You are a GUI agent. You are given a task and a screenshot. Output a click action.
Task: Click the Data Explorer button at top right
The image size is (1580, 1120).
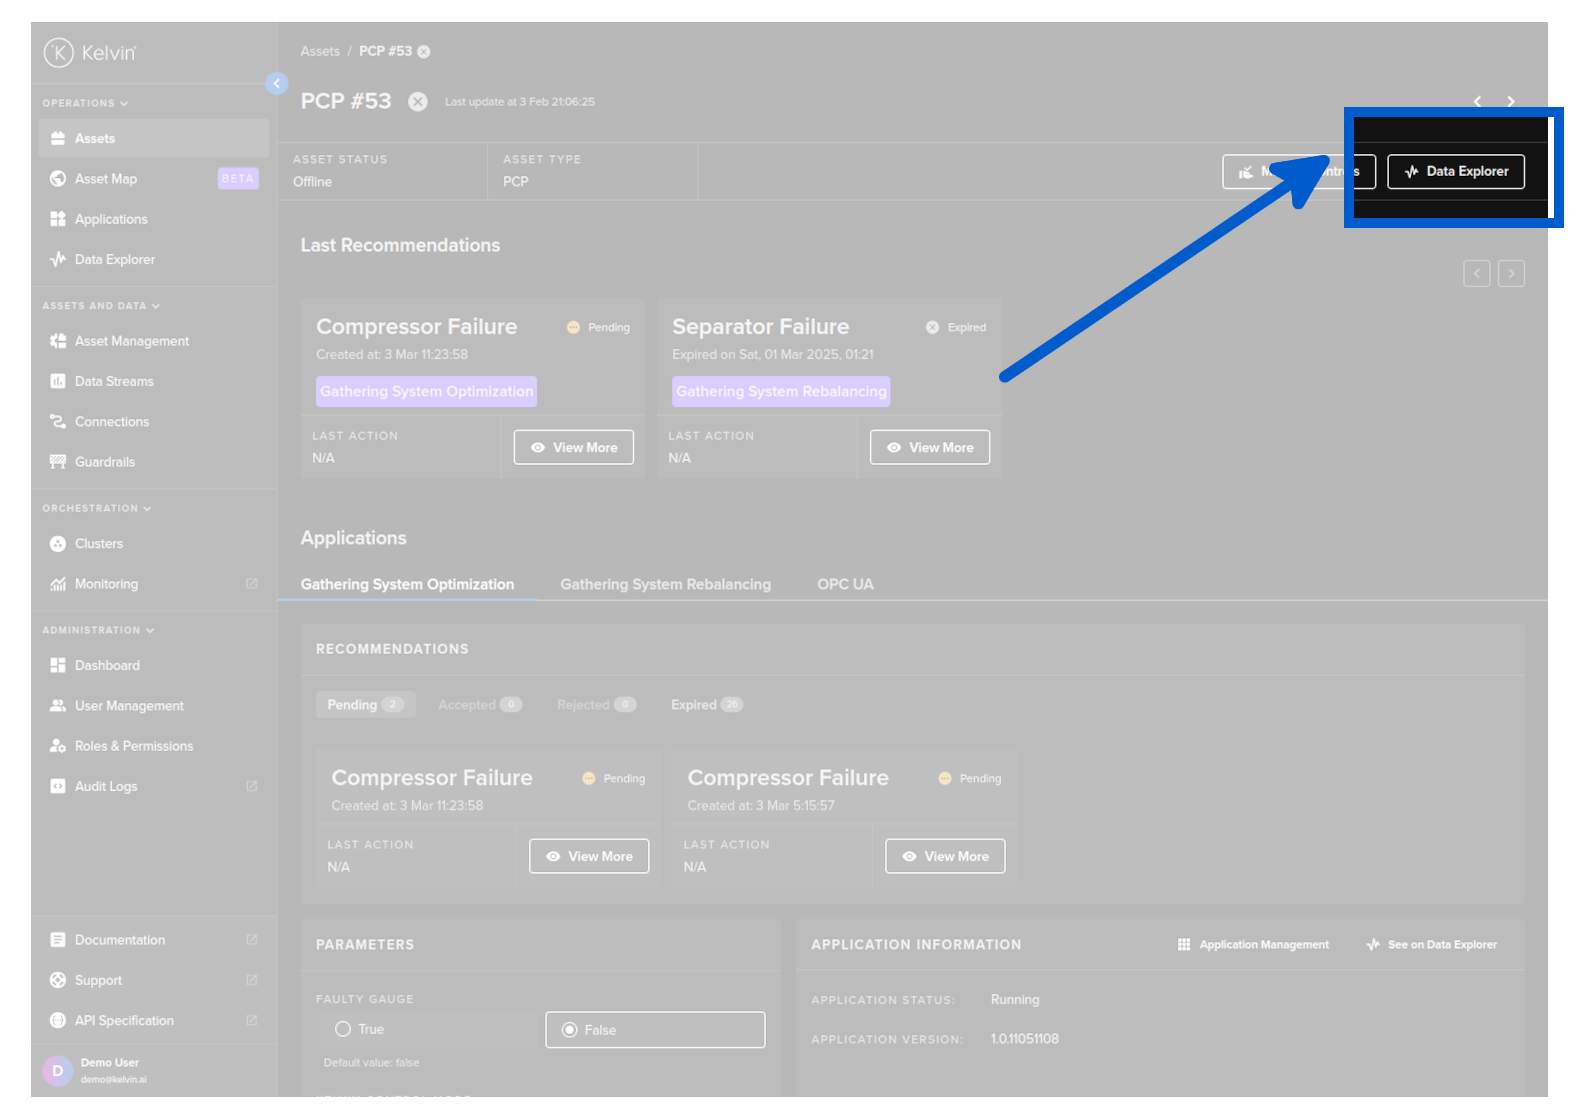[x=1455, y=172]
